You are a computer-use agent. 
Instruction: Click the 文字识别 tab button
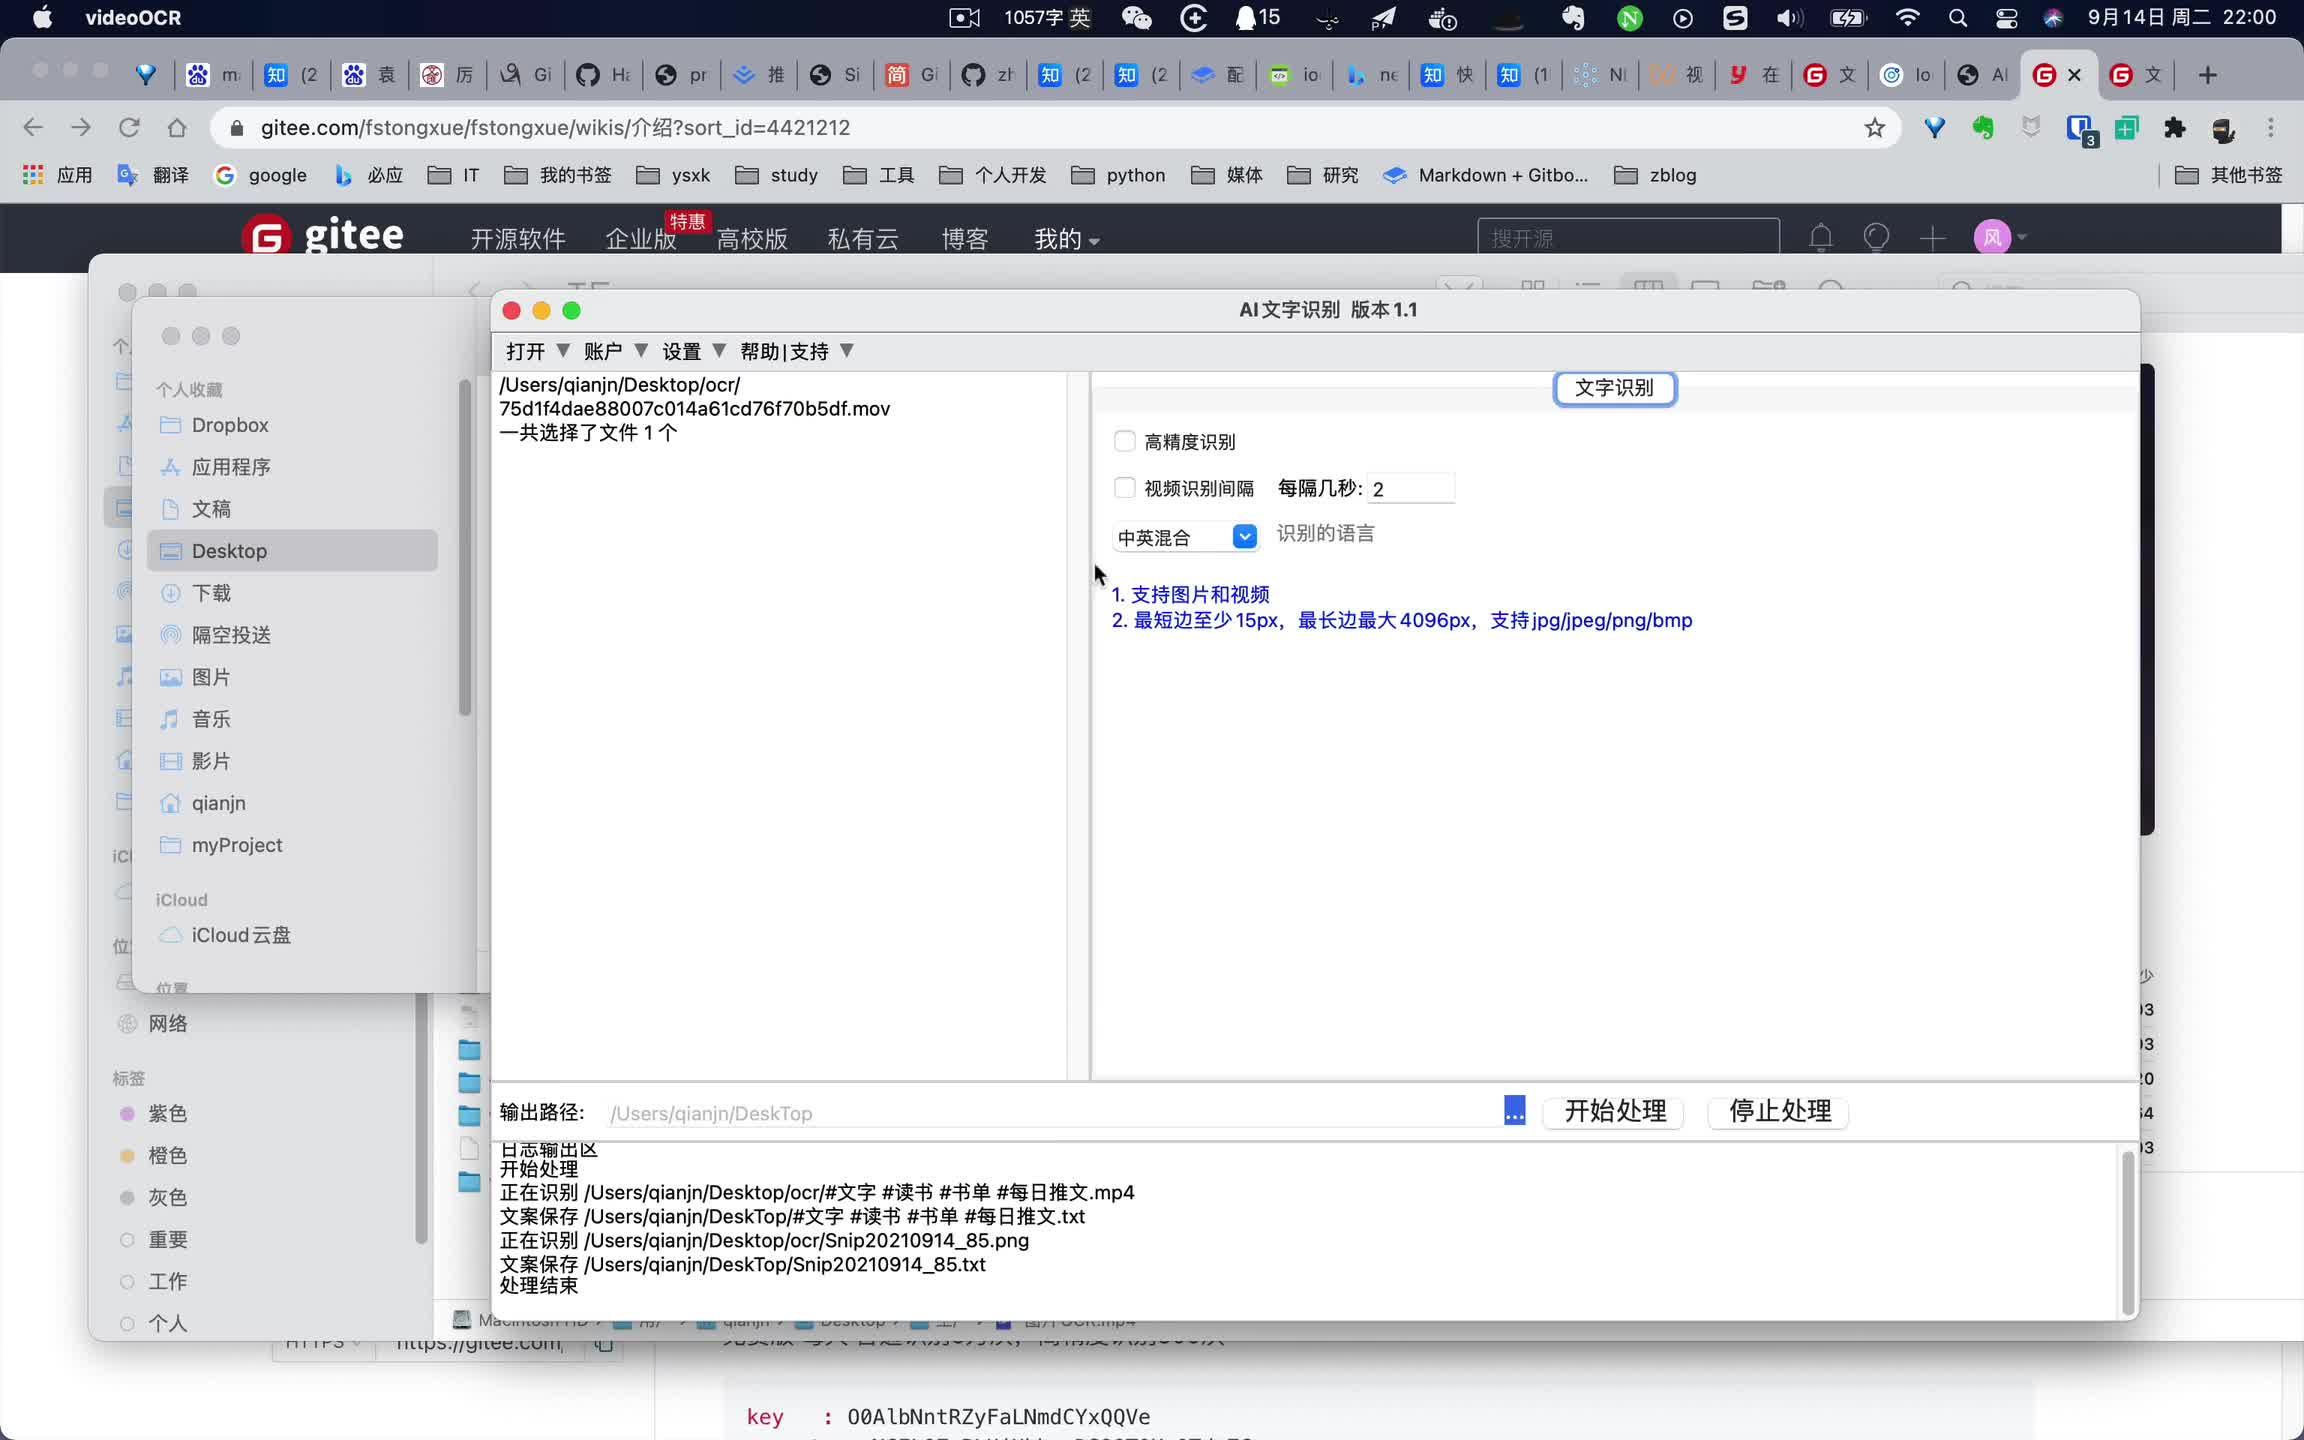(x=1614, y=388)
